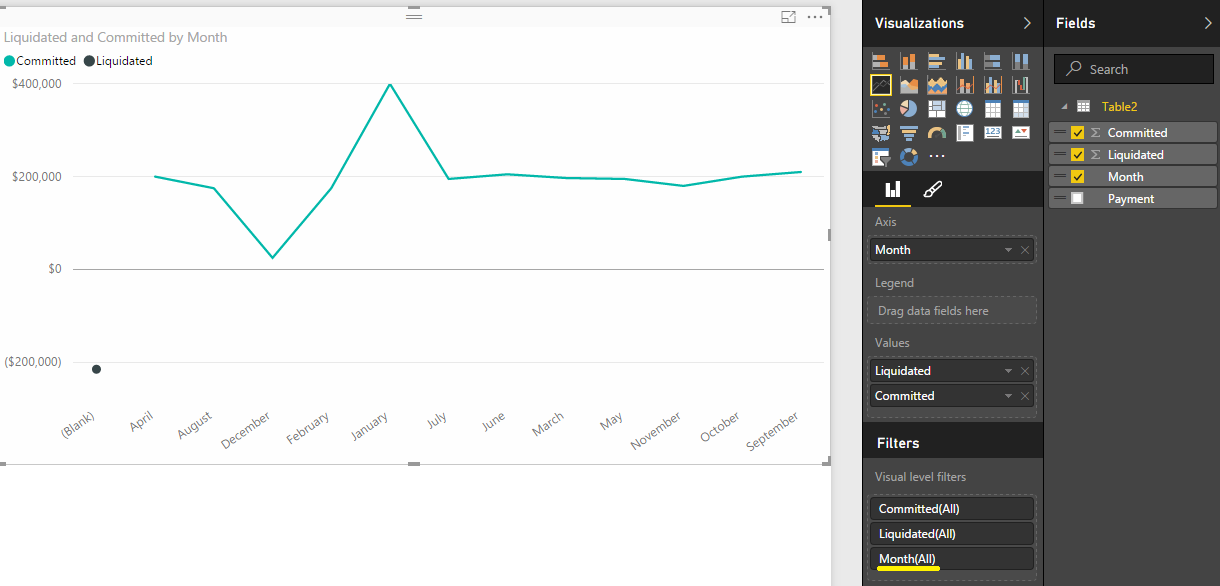Select the gauge visualization
Screen dimensions: 1220x586
937,133
